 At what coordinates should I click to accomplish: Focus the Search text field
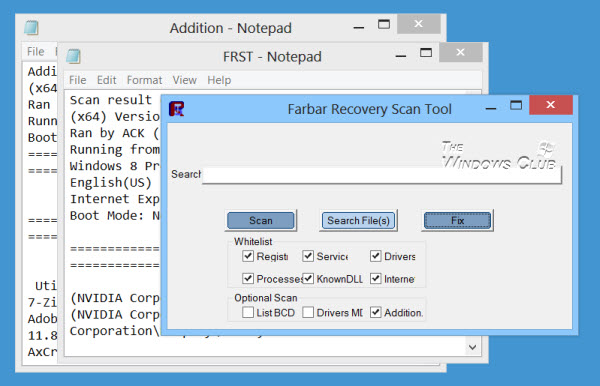(x=382, y=175)
